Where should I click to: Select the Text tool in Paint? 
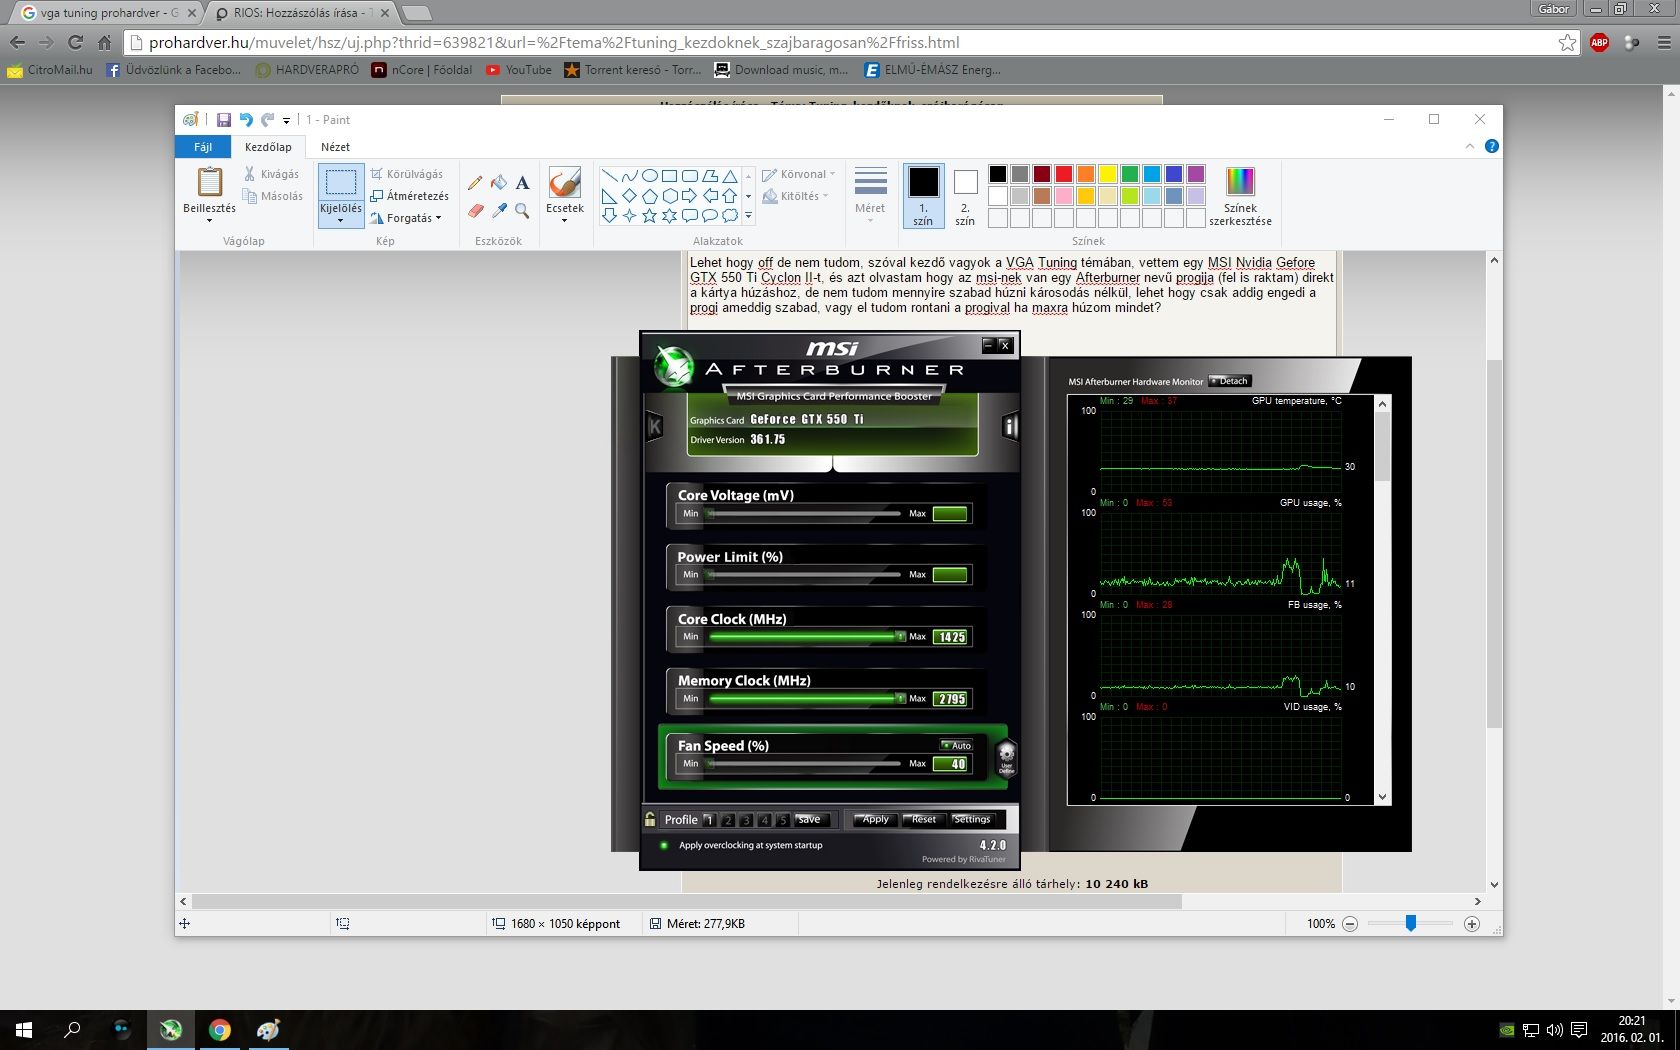[x=522, y=182]
